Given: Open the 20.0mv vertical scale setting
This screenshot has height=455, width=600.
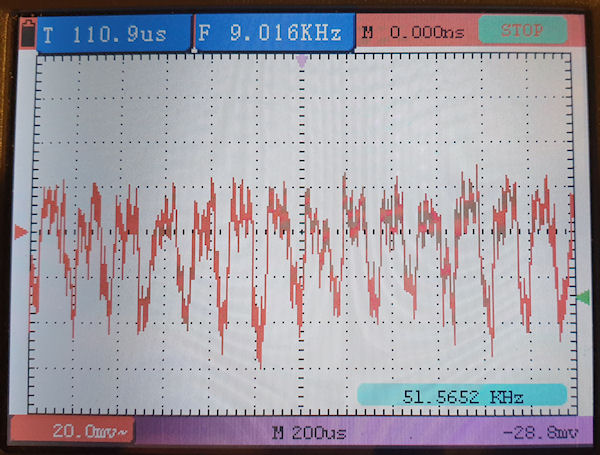Looking at the screenshot, I should (x=70, y=432).
